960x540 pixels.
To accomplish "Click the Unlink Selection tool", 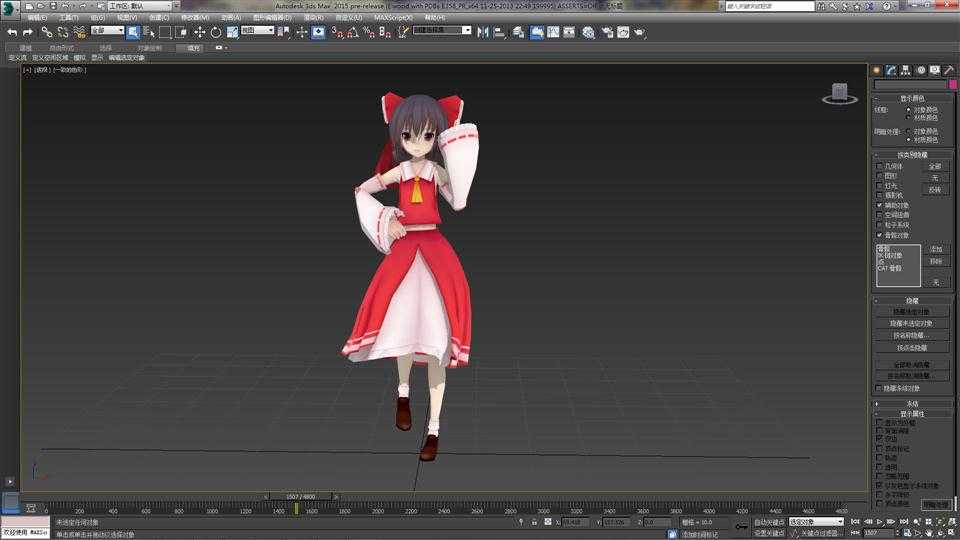I will 63,32.
